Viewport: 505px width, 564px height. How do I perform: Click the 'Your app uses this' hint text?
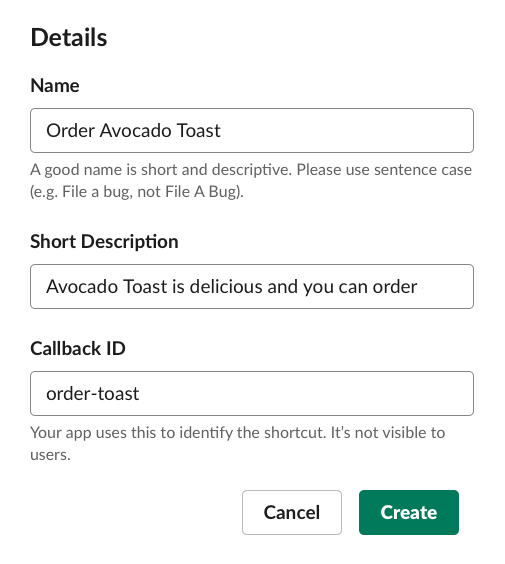tap(237, 444)
